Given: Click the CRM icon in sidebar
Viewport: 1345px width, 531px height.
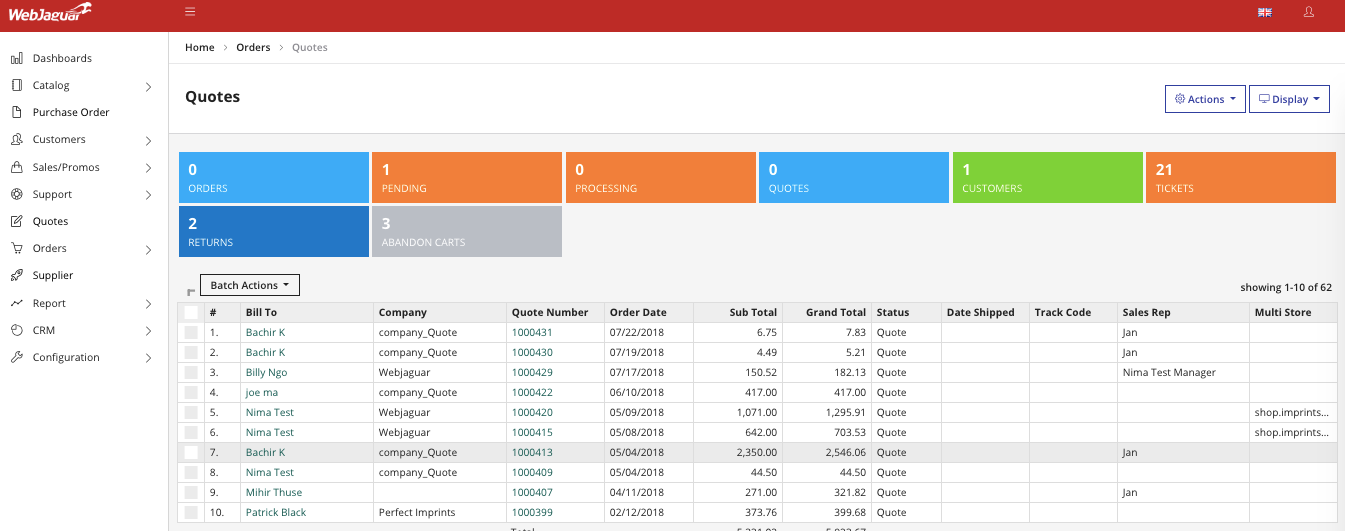Looking at the screenshot, I should tap(16, 330).
